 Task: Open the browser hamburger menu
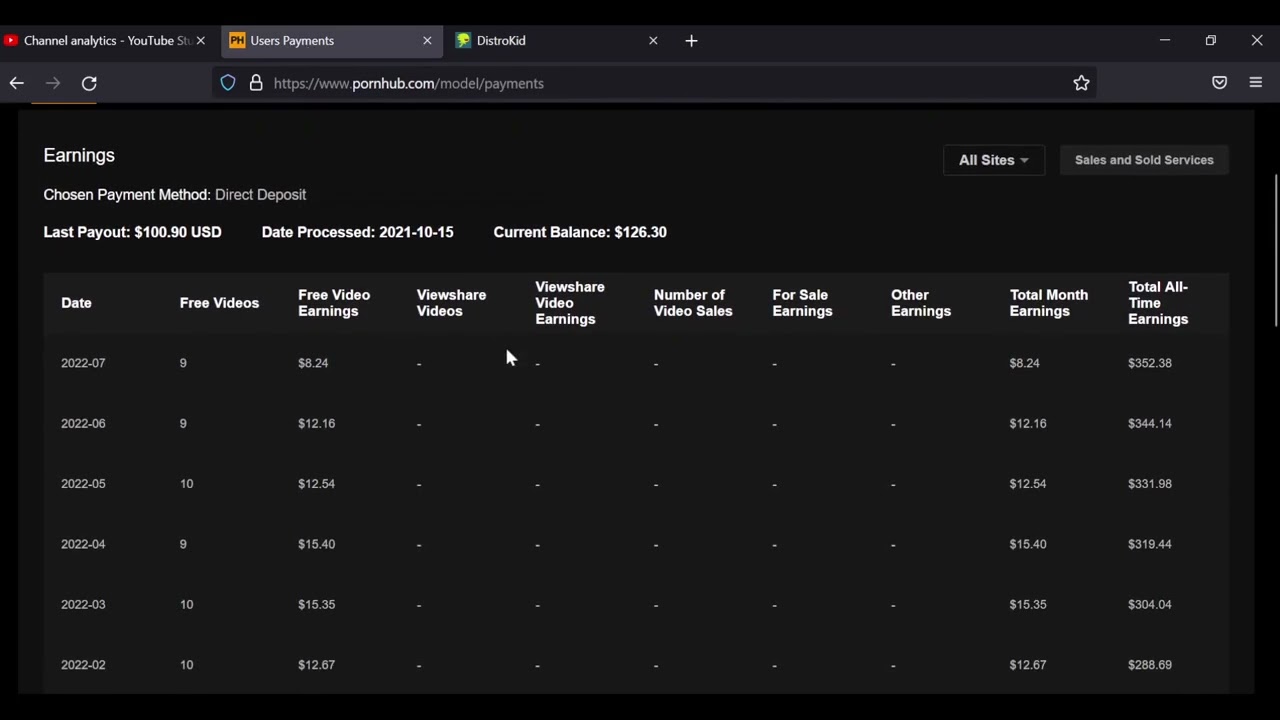[1256, 83]
